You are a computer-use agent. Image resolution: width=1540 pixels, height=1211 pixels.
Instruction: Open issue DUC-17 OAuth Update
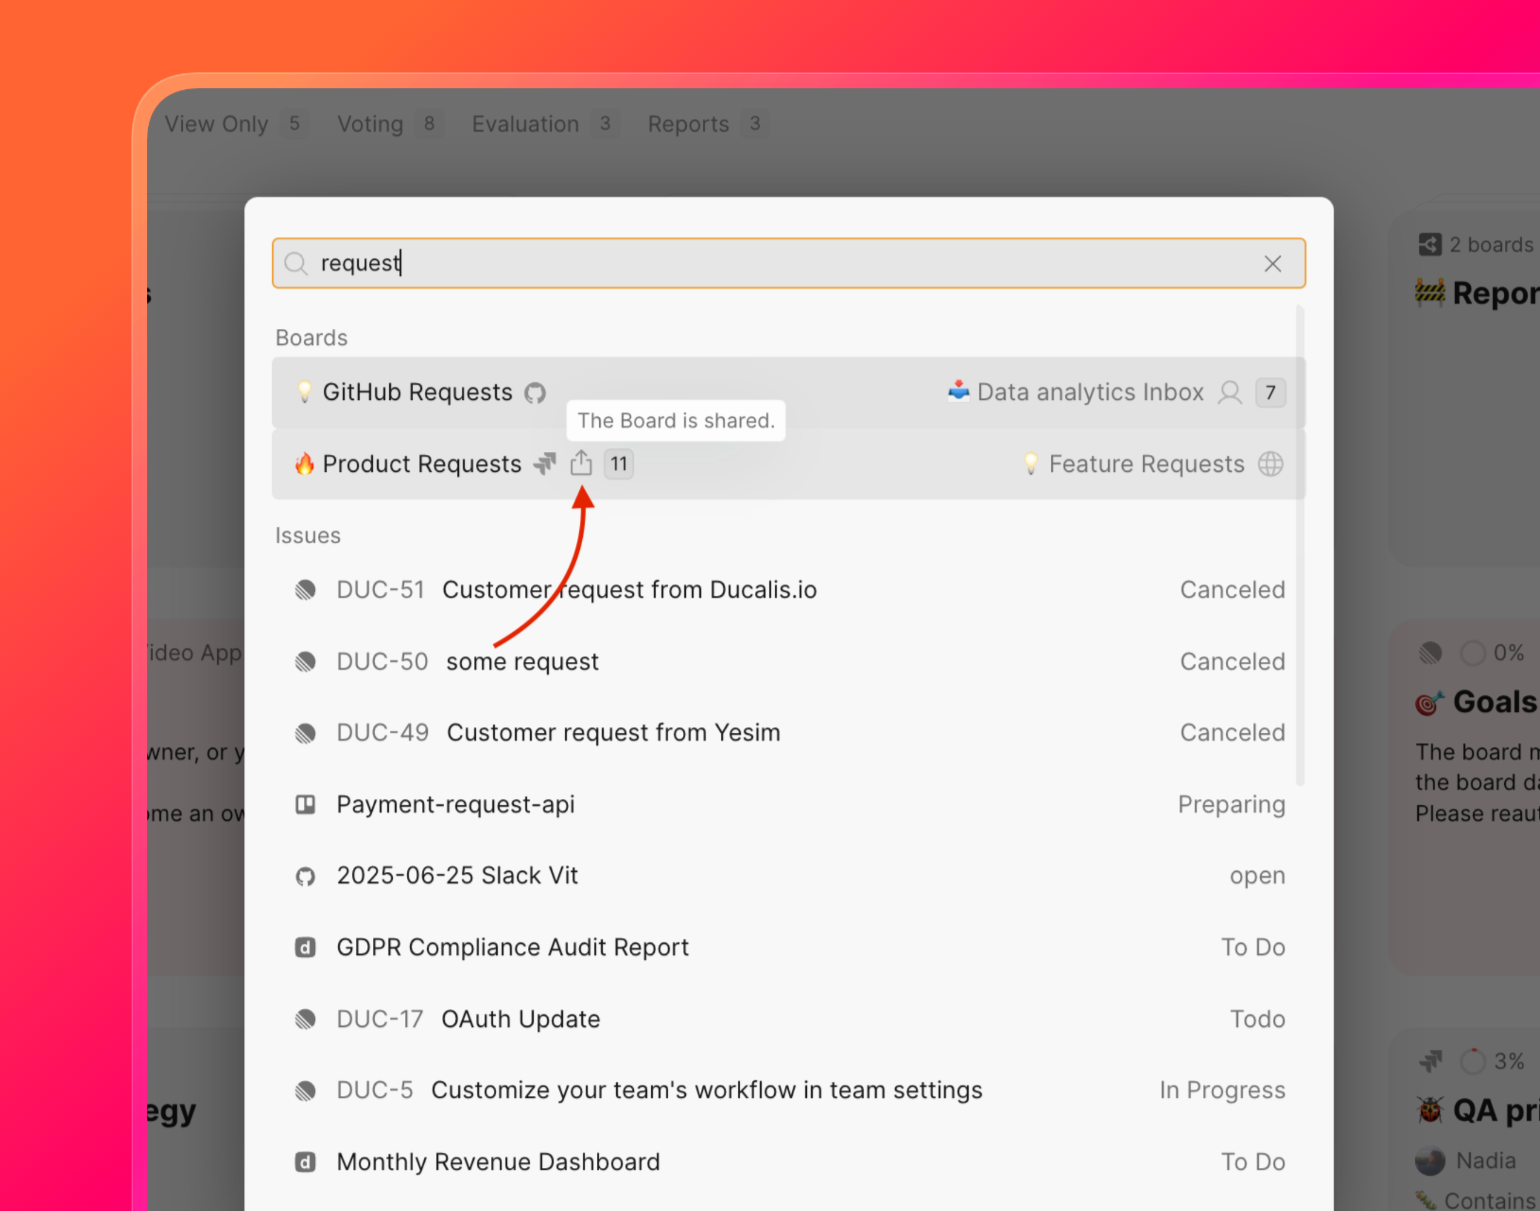[788, 1019]
